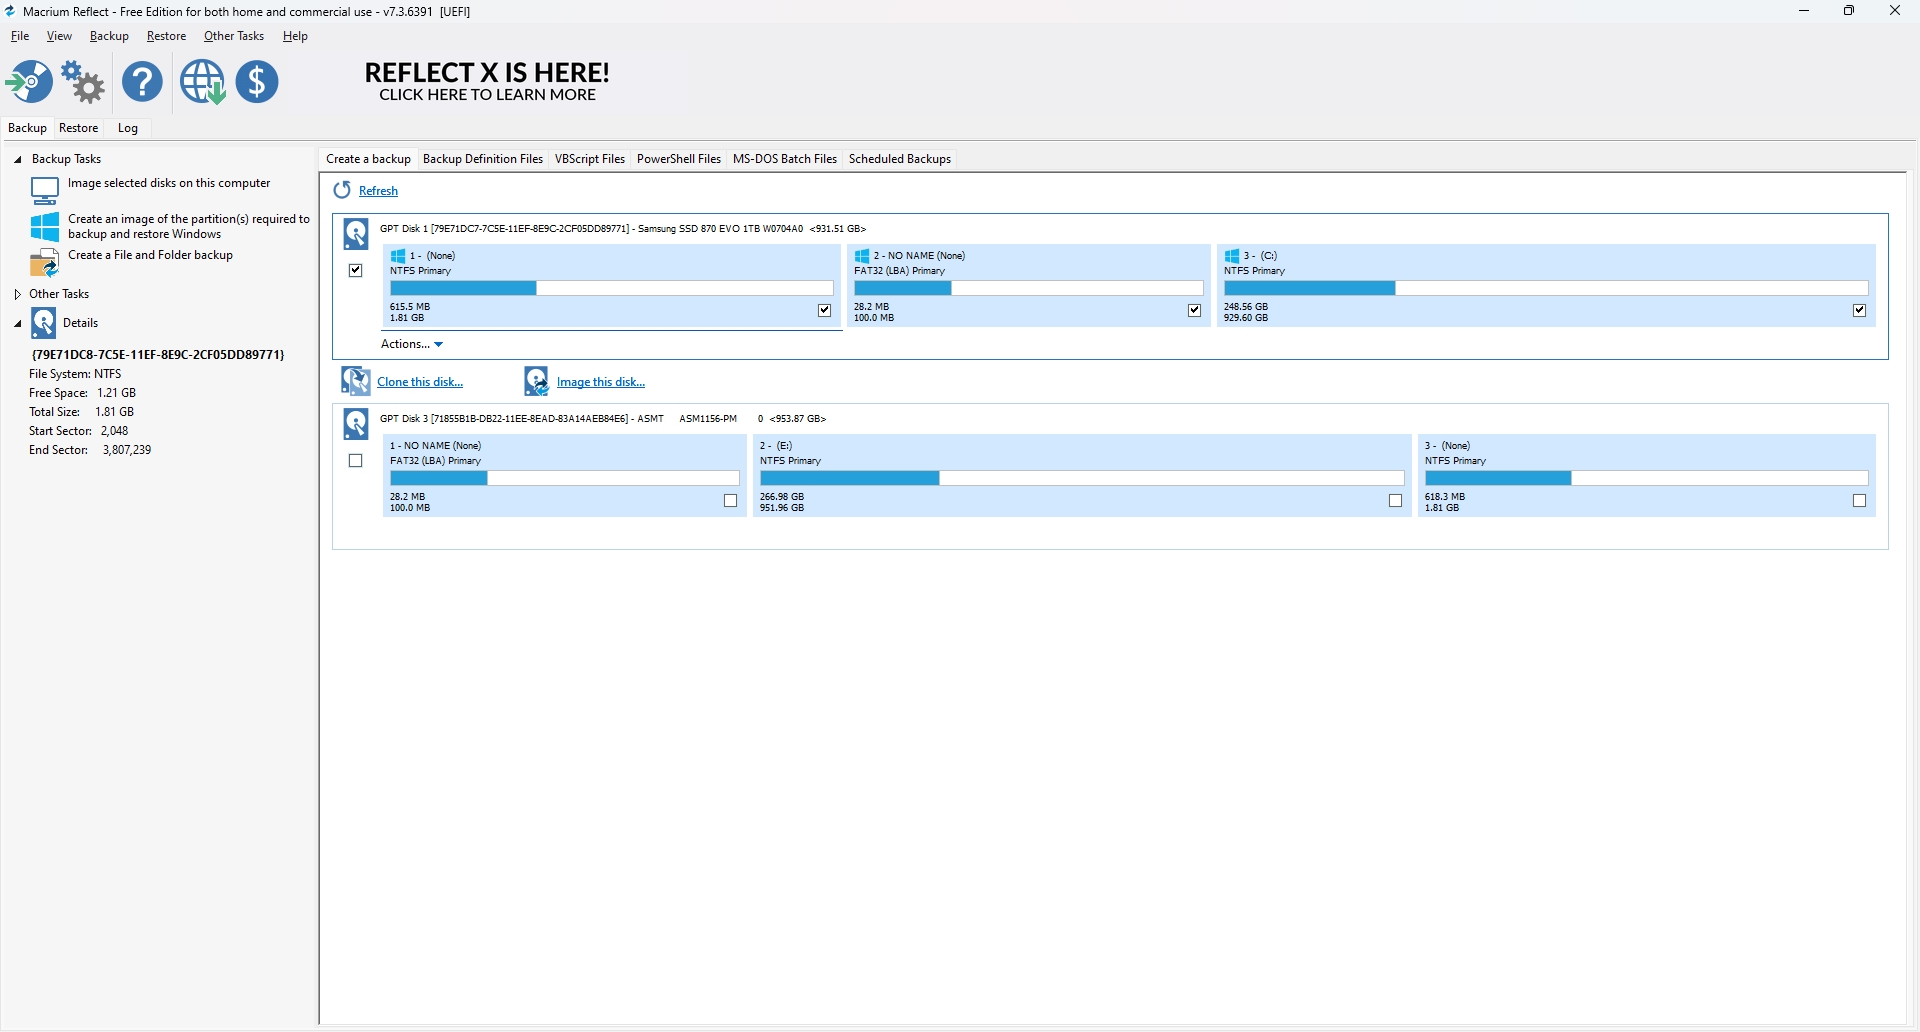Open the View menu
Screen dimensions: 1920x1032
pyautogui.click(x=59, y=36)
